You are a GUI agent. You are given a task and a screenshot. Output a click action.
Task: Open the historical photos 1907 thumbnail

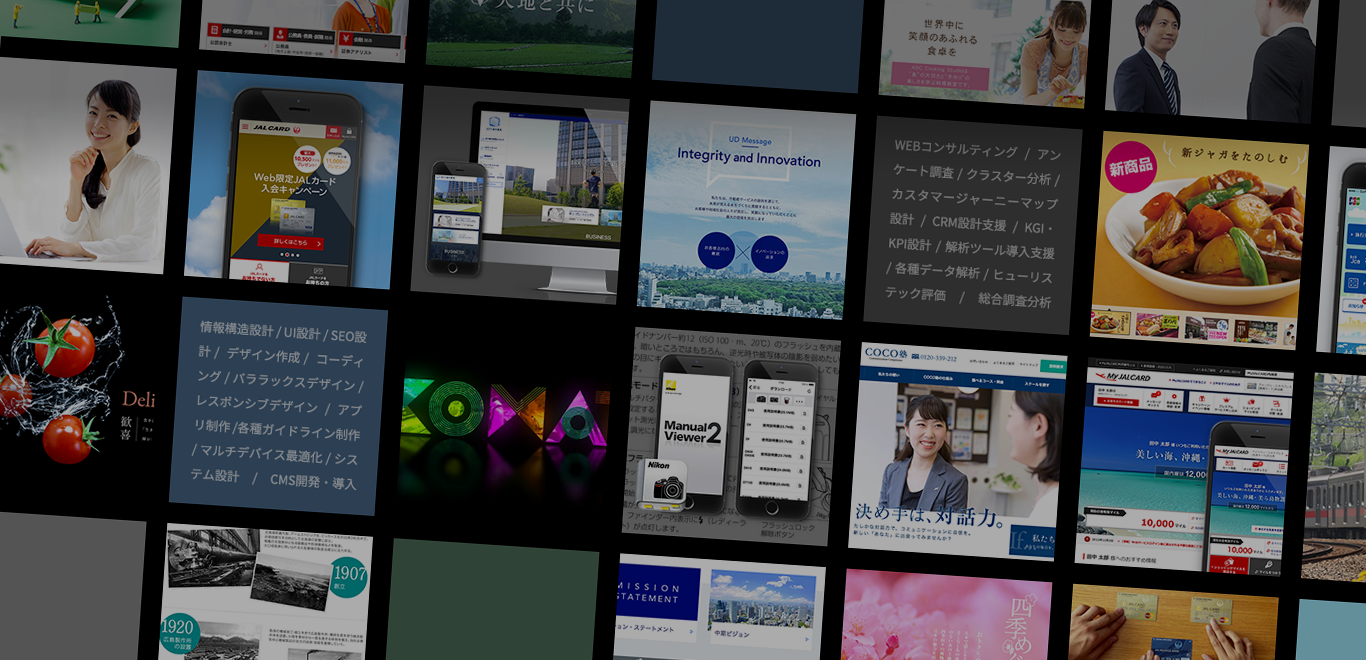265,592
